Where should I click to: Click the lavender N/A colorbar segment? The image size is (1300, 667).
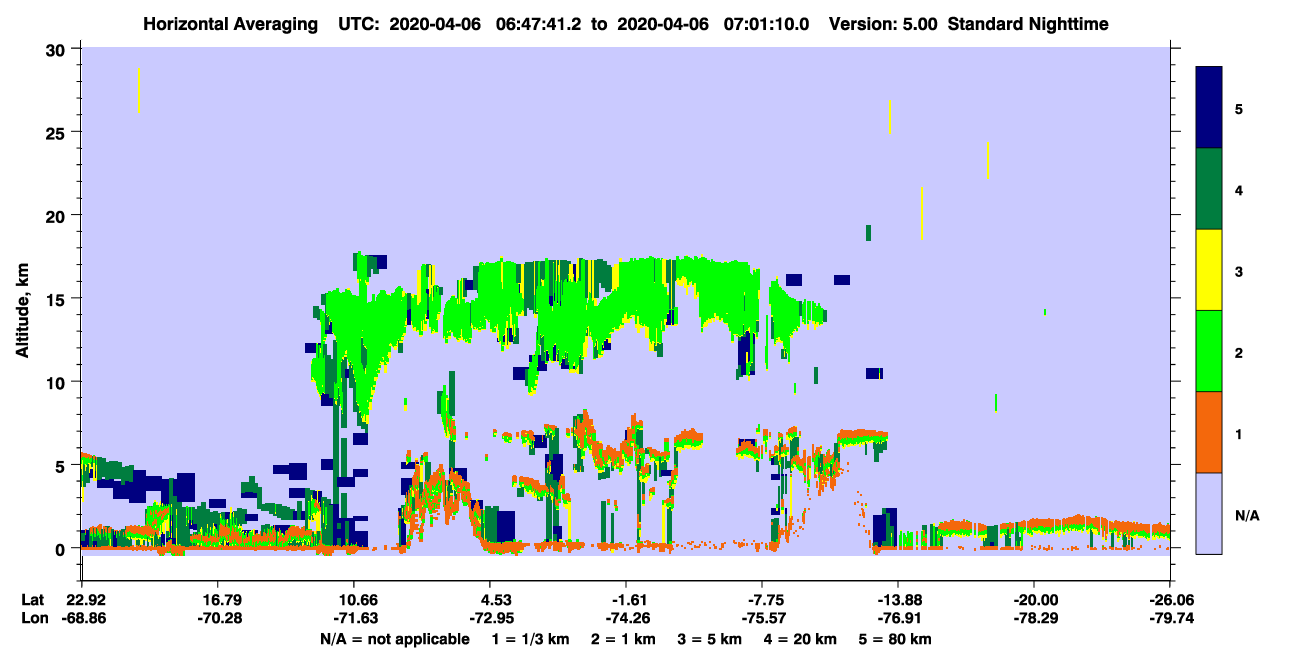click(1209, 513)
